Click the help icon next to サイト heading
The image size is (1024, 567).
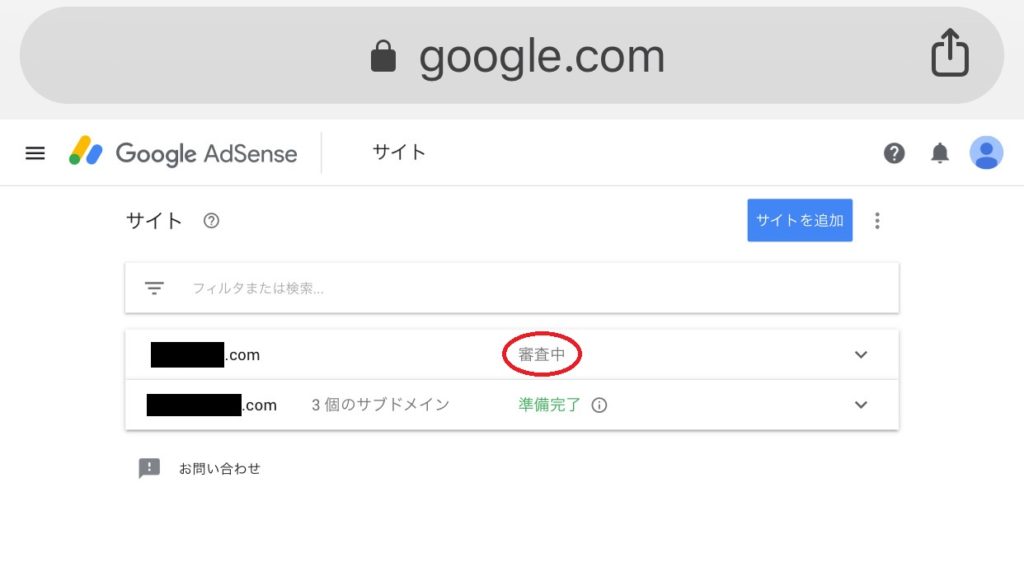click(211, 221)
